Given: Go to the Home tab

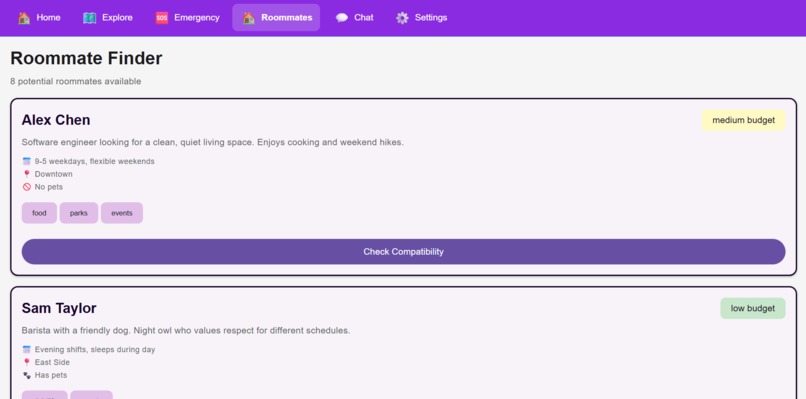Looking at the screenshot, I should [39, 17].
